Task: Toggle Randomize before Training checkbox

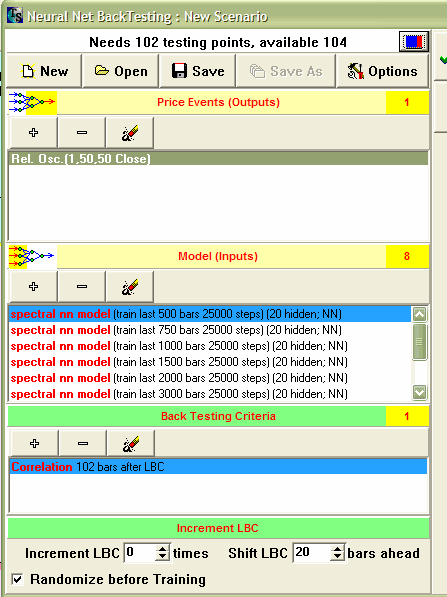Action: click(x=17, y=579)
